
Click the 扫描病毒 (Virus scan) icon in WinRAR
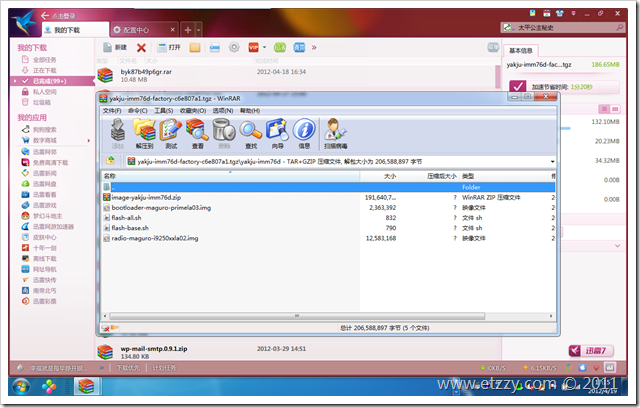coord(336,133)
